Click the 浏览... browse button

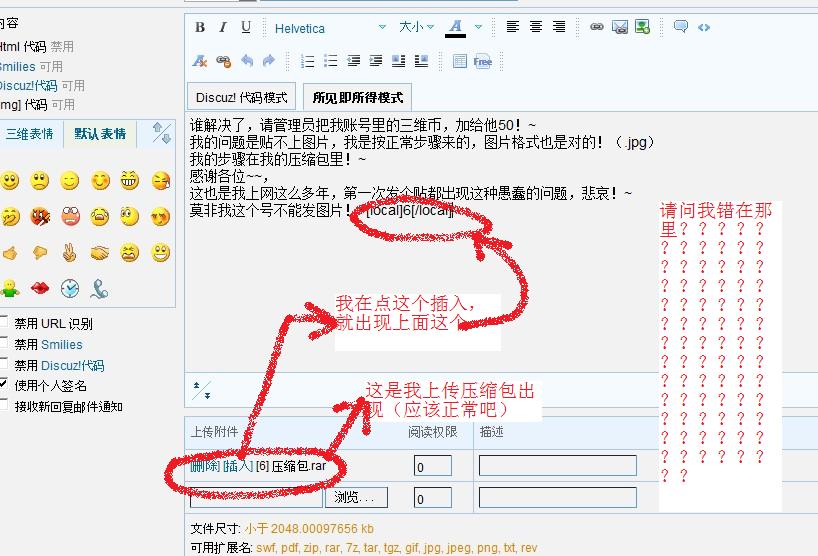(x=356, y=497)
